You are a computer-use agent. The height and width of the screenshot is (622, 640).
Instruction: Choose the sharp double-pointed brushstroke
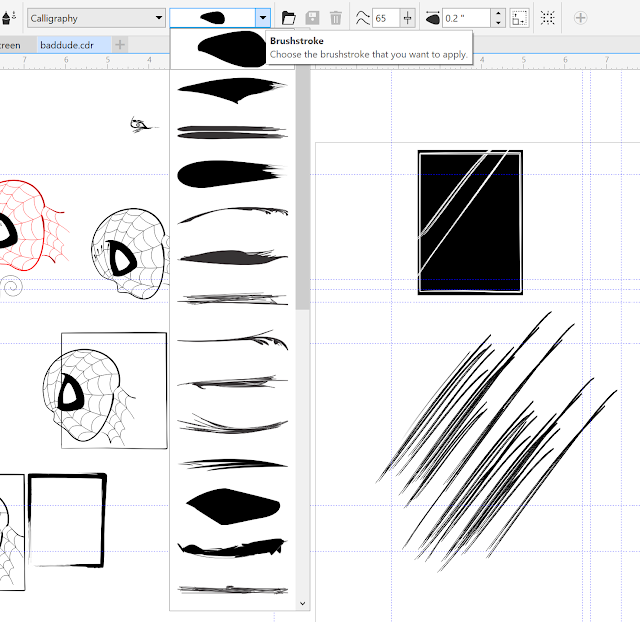(x=233, y=464)
